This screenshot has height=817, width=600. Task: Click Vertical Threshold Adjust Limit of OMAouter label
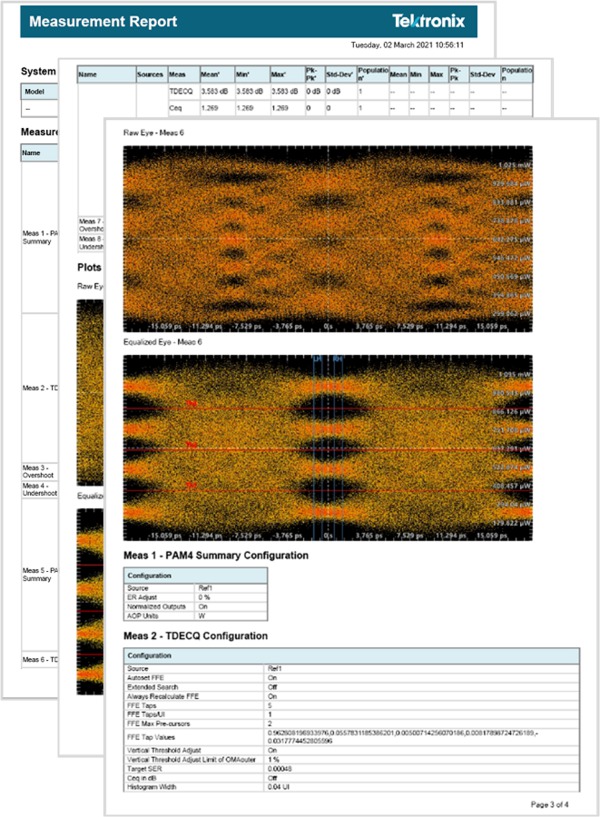coord(191,760)
